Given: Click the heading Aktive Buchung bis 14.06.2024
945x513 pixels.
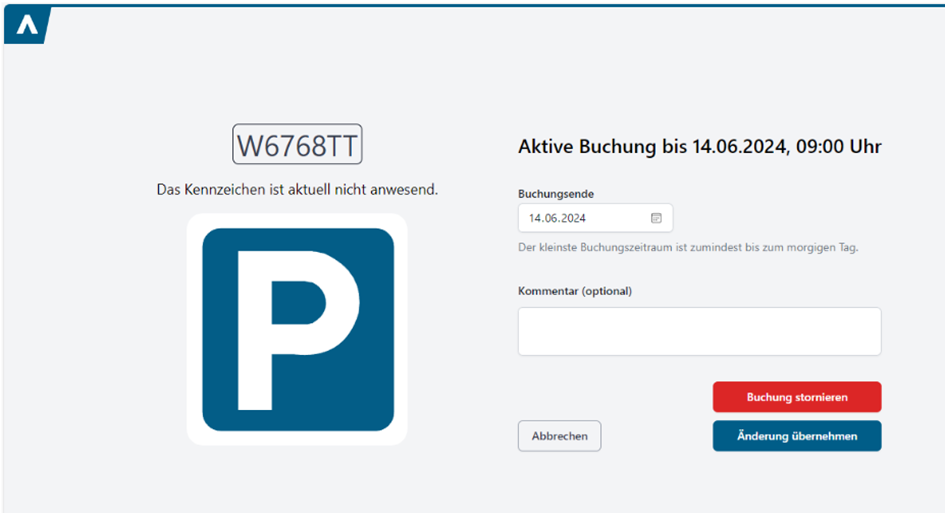Looking at the screenshot, I should point(700,146).
